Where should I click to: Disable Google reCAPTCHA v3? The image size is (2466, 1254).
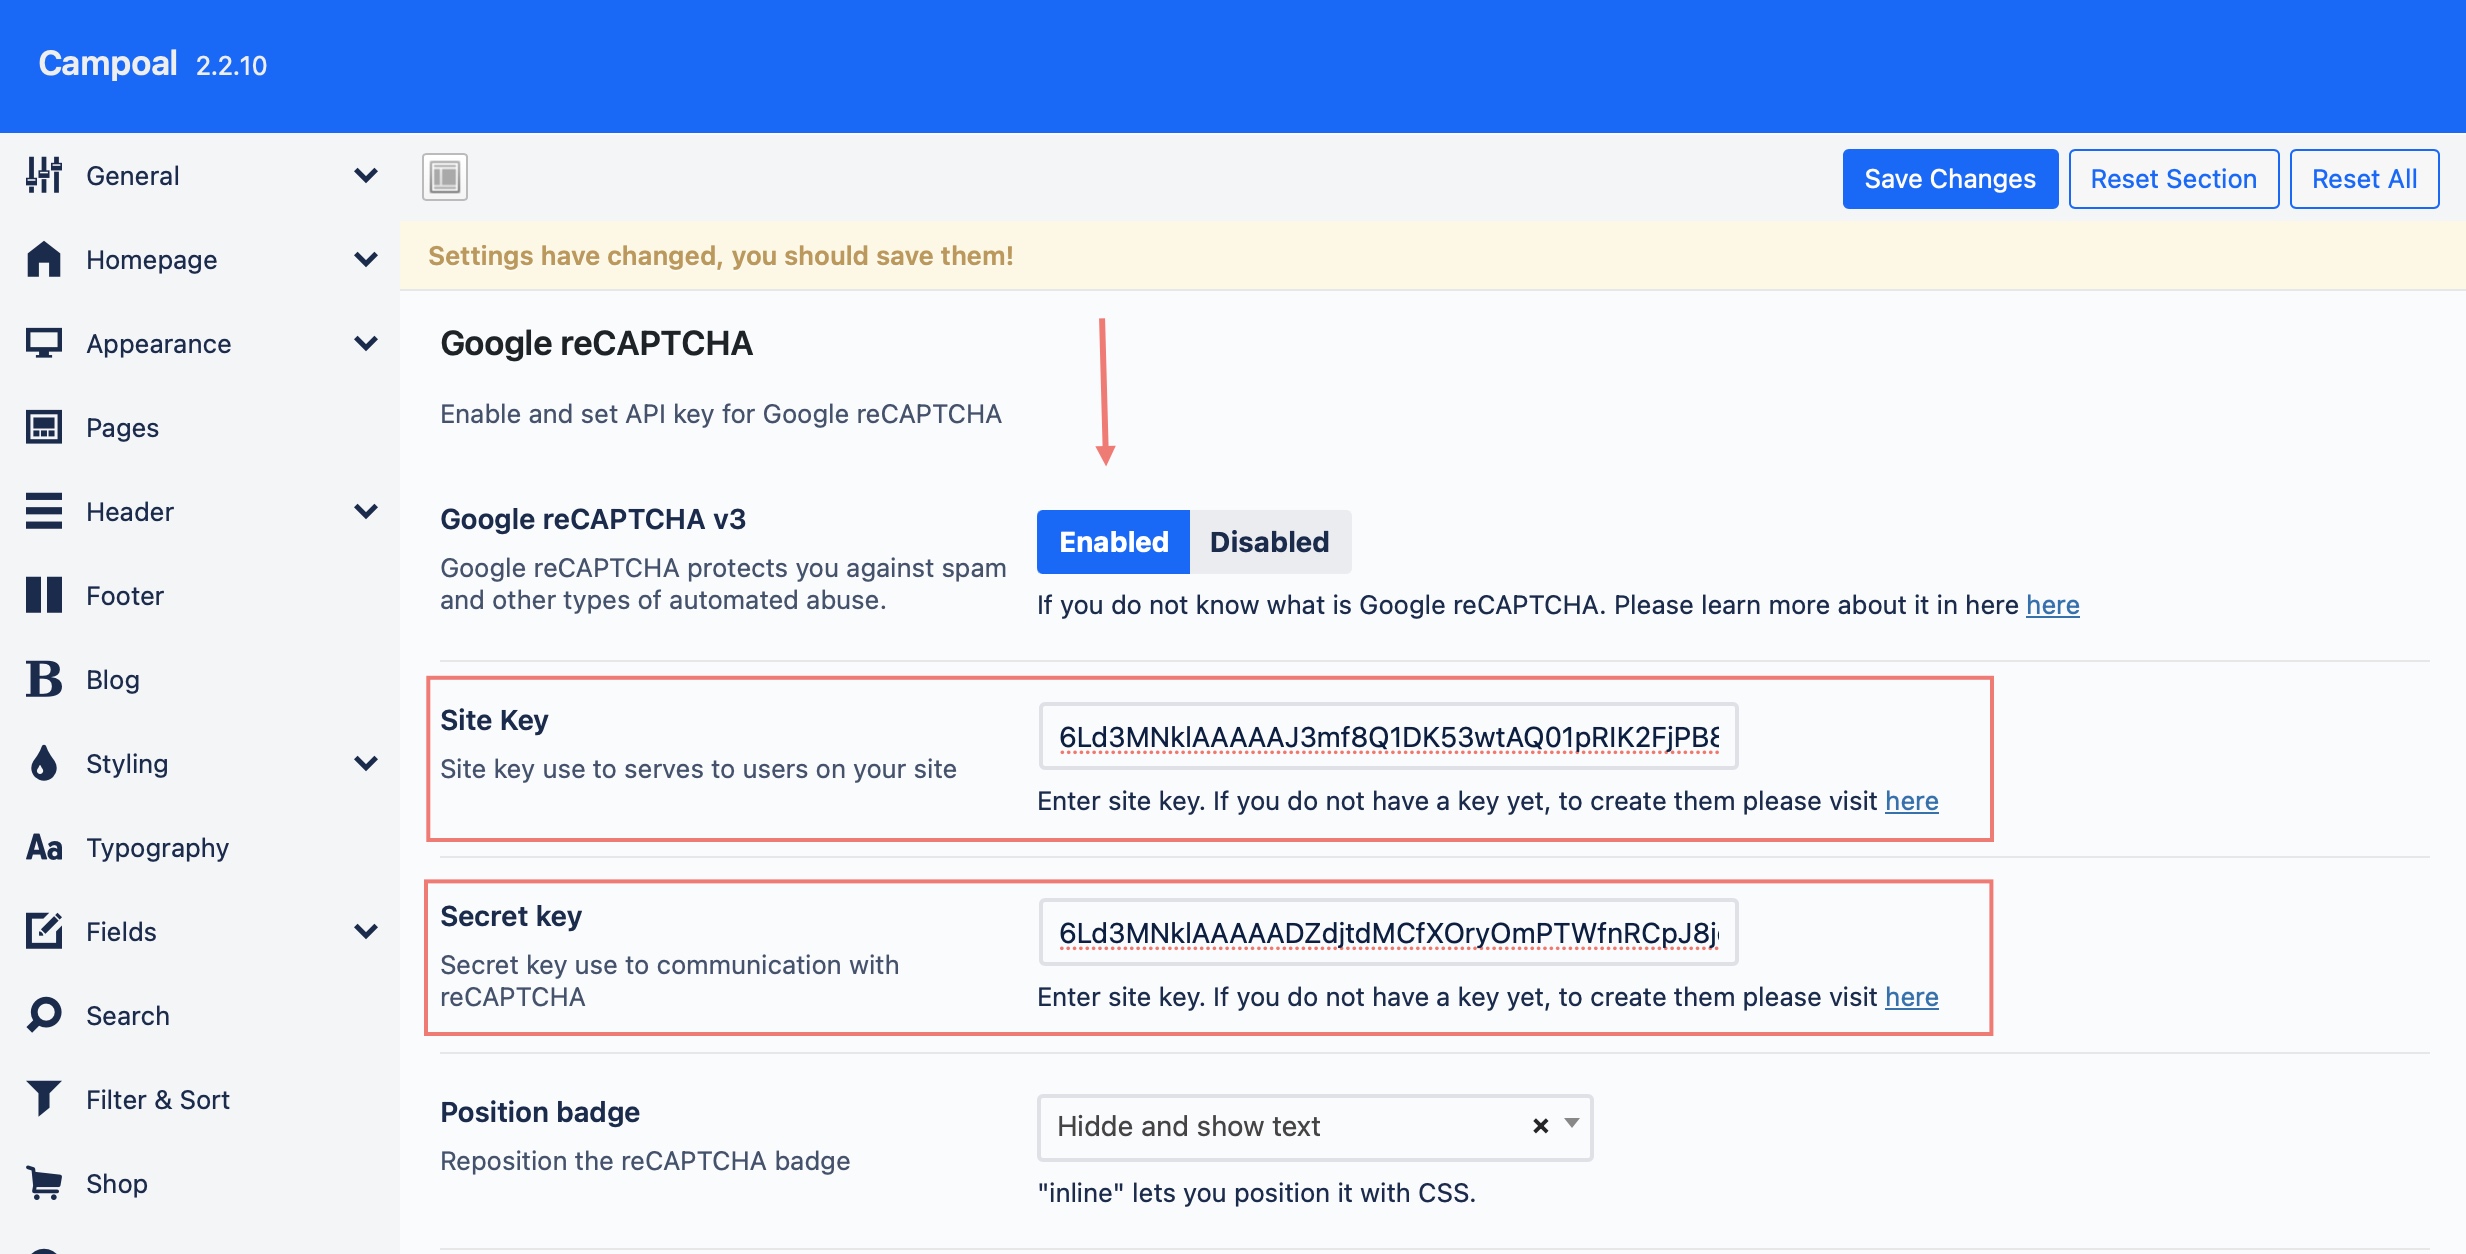1269,542
